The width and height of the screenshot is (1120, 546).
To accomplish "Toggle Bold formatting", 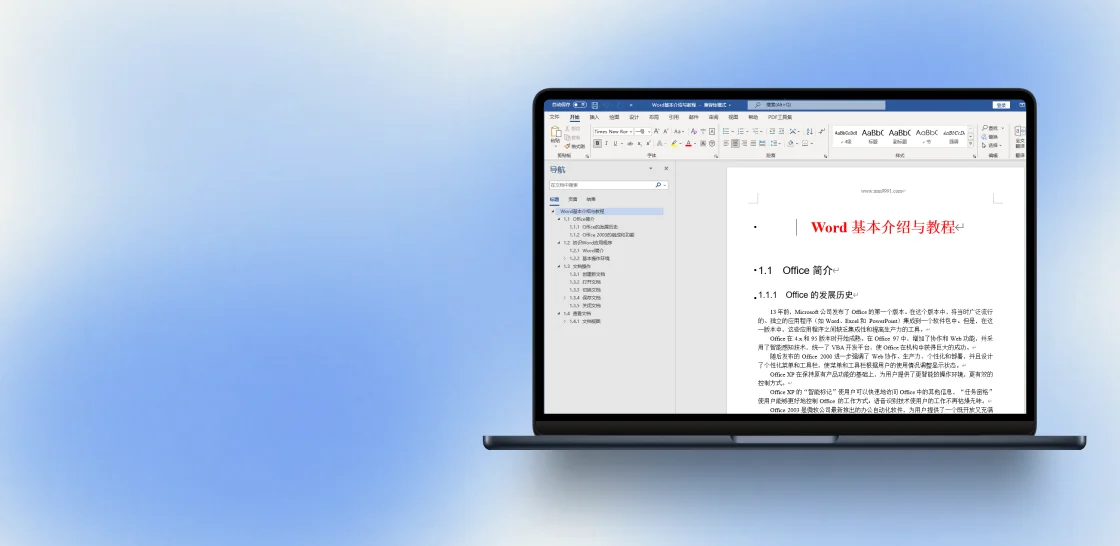I will (597, 143).
